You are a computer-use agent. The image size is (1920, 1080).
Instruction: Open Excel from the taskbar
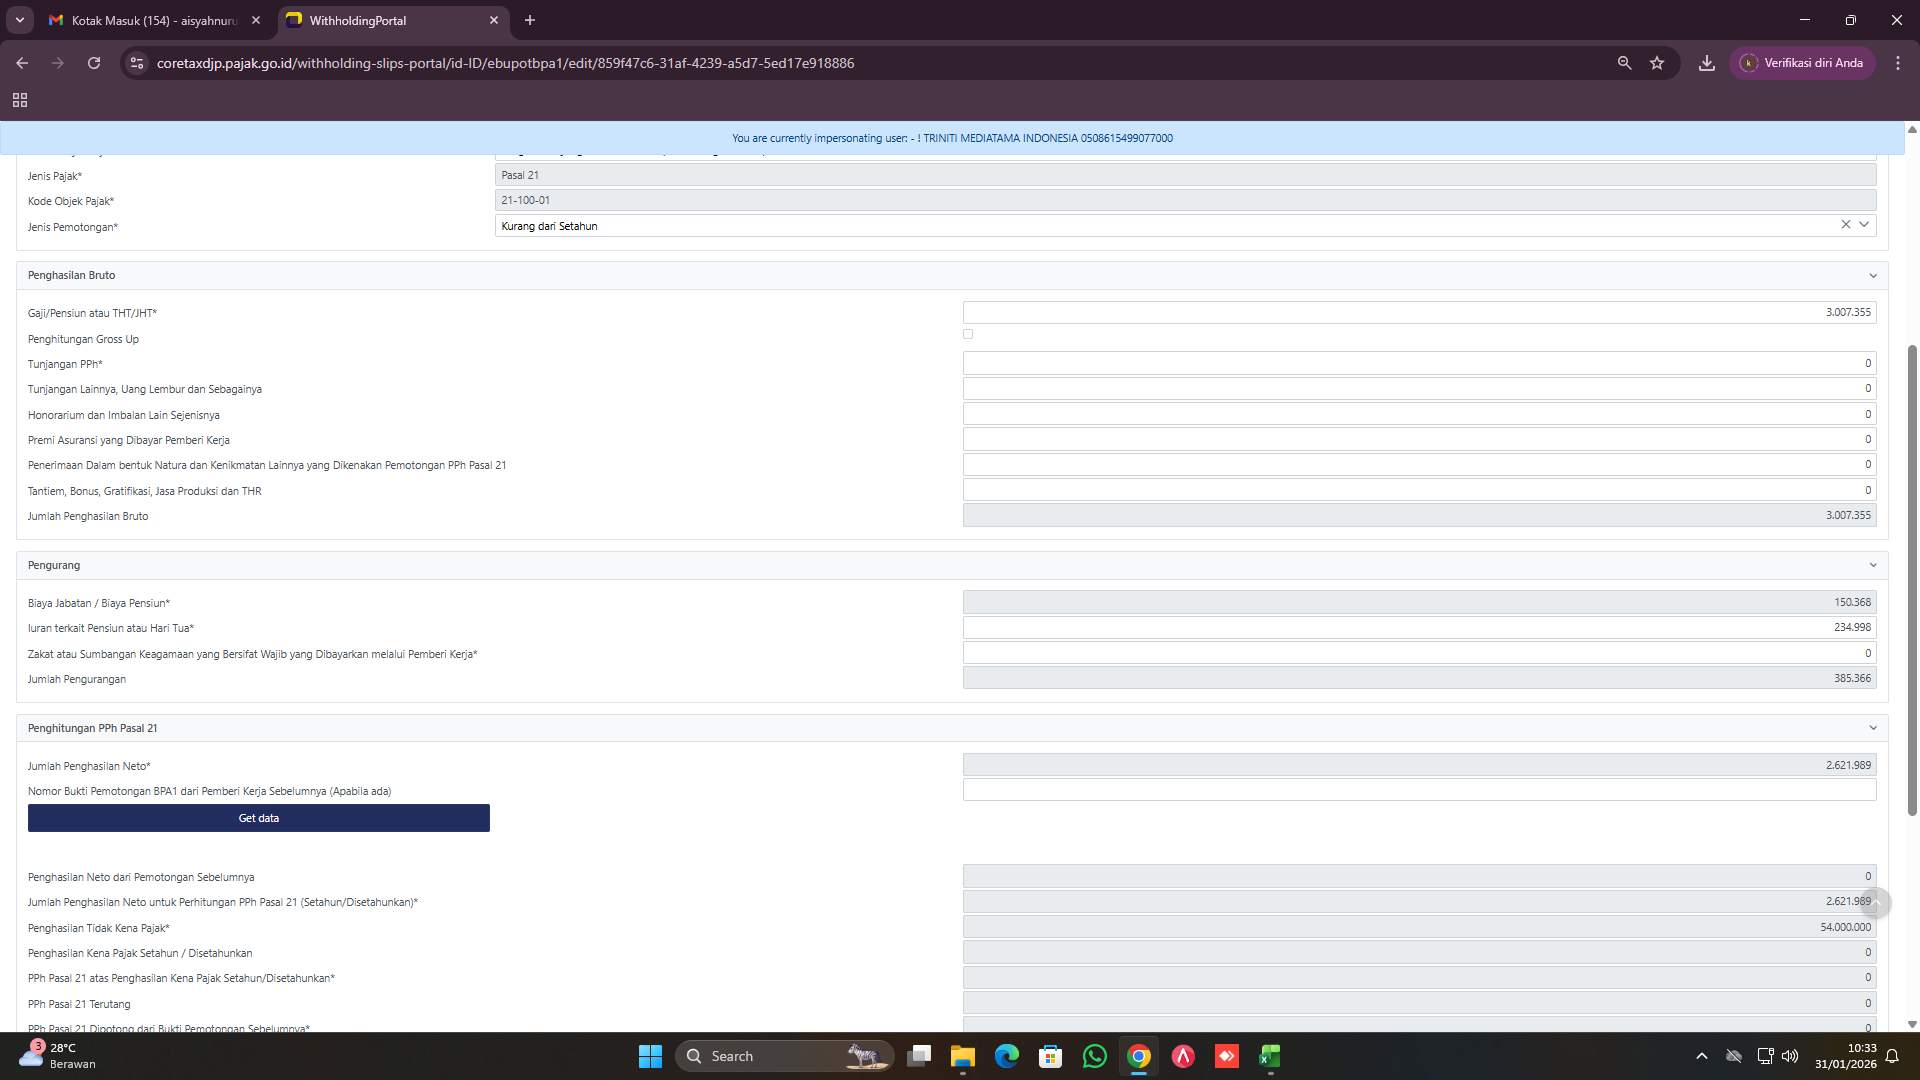pyautogui.click(x=1269, y=1056)
